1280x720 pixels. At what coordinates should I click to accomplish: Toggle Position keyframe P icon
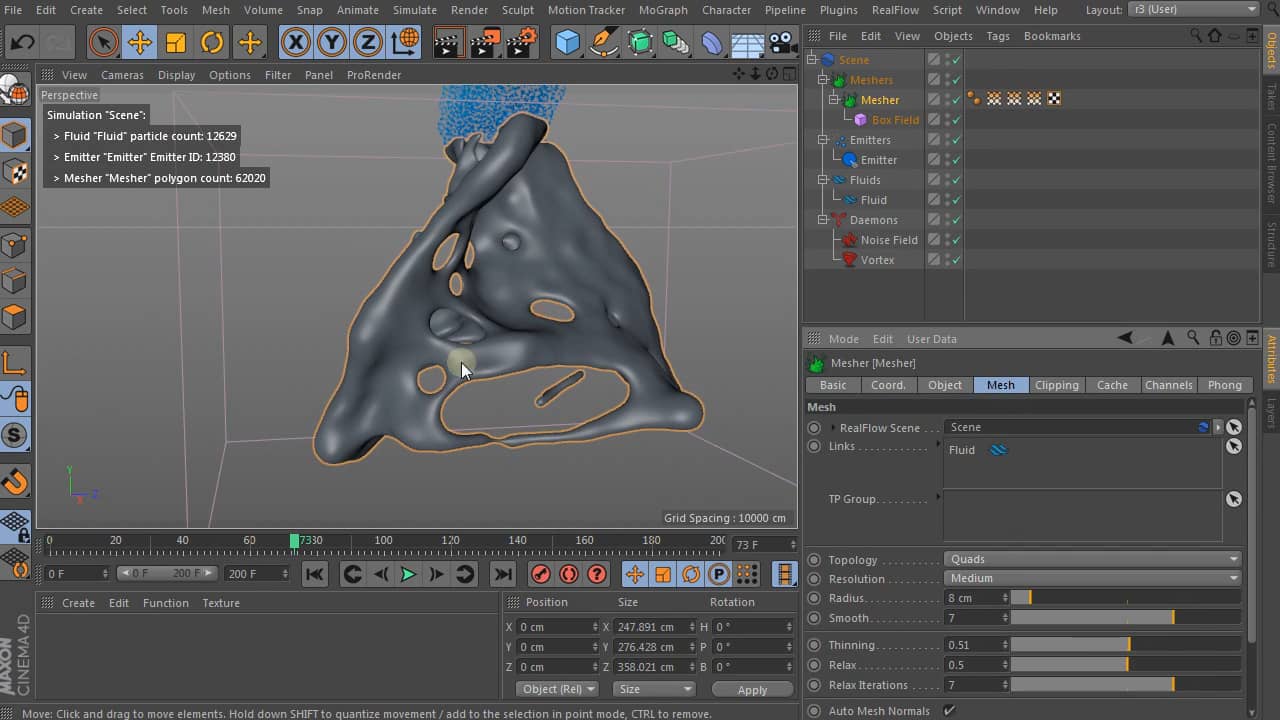tap(718, 574)
